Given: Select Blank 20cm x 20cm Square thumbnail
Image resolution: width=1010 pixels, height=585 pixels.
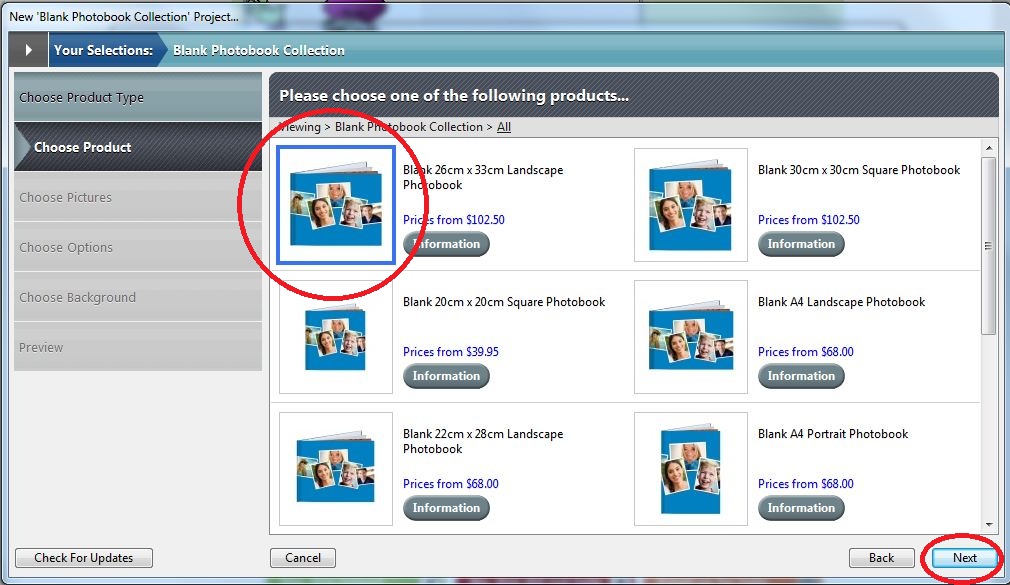Looking at the screenshot, I should (x=336, y=337).
